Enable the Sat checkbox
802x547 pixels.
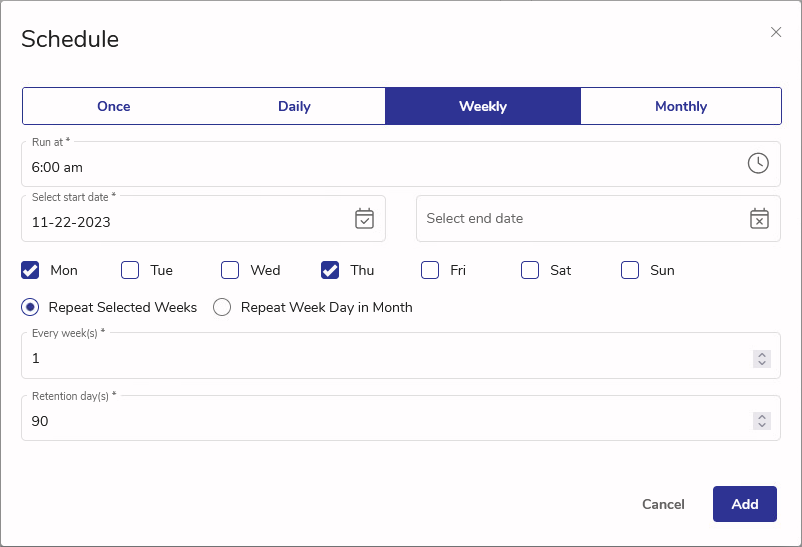click(530, 270)
